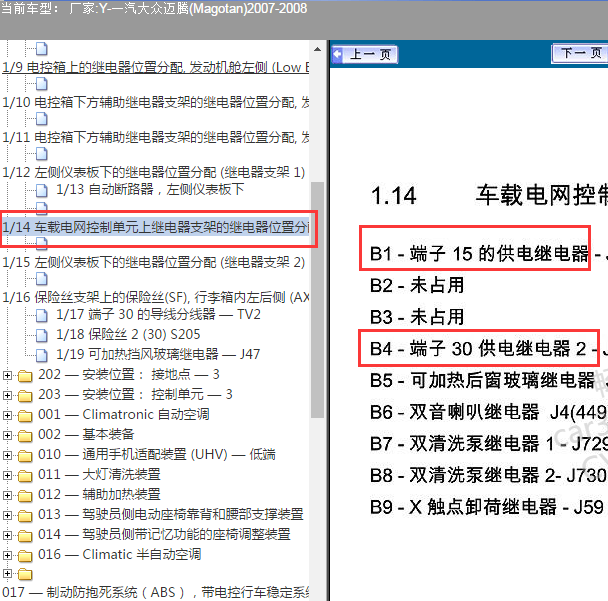Open 1/15 左侧仪表板下的继电器位置分配 (继电器支架 2)
The width and height of the screenshot is (608, 601).
(154, 263)
